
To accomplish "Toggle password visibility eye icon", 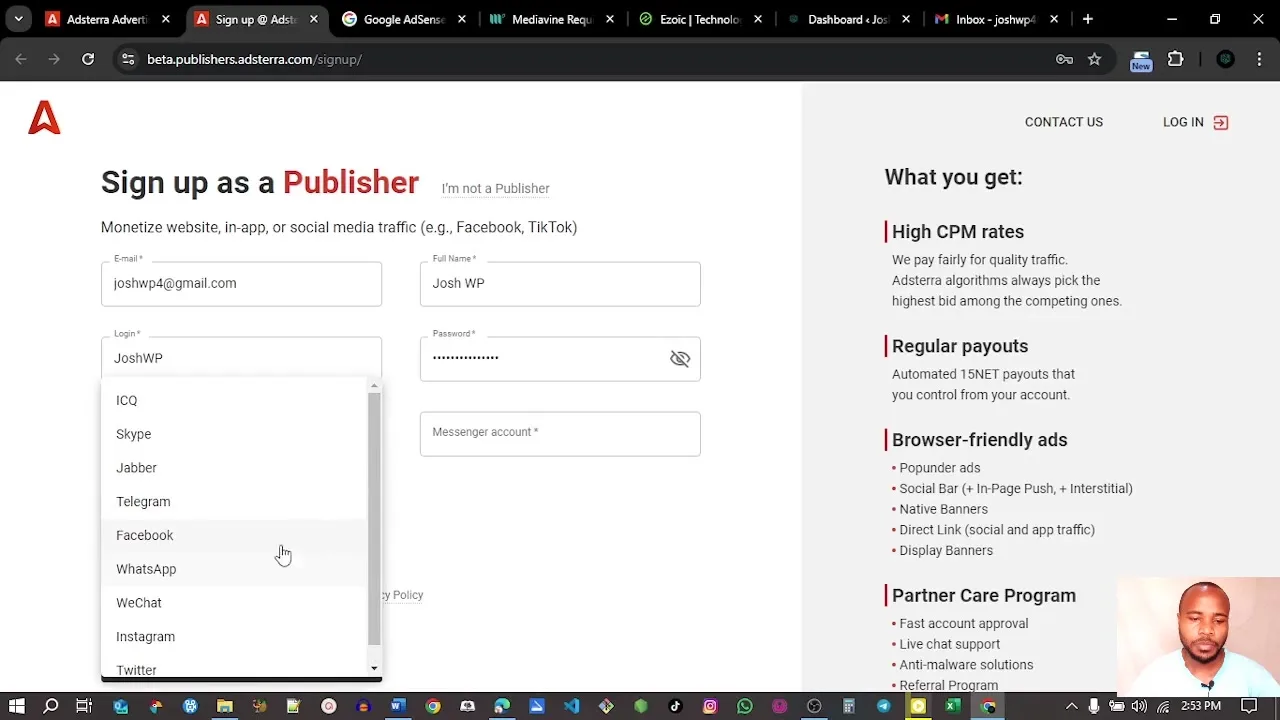I will point(680,358).
